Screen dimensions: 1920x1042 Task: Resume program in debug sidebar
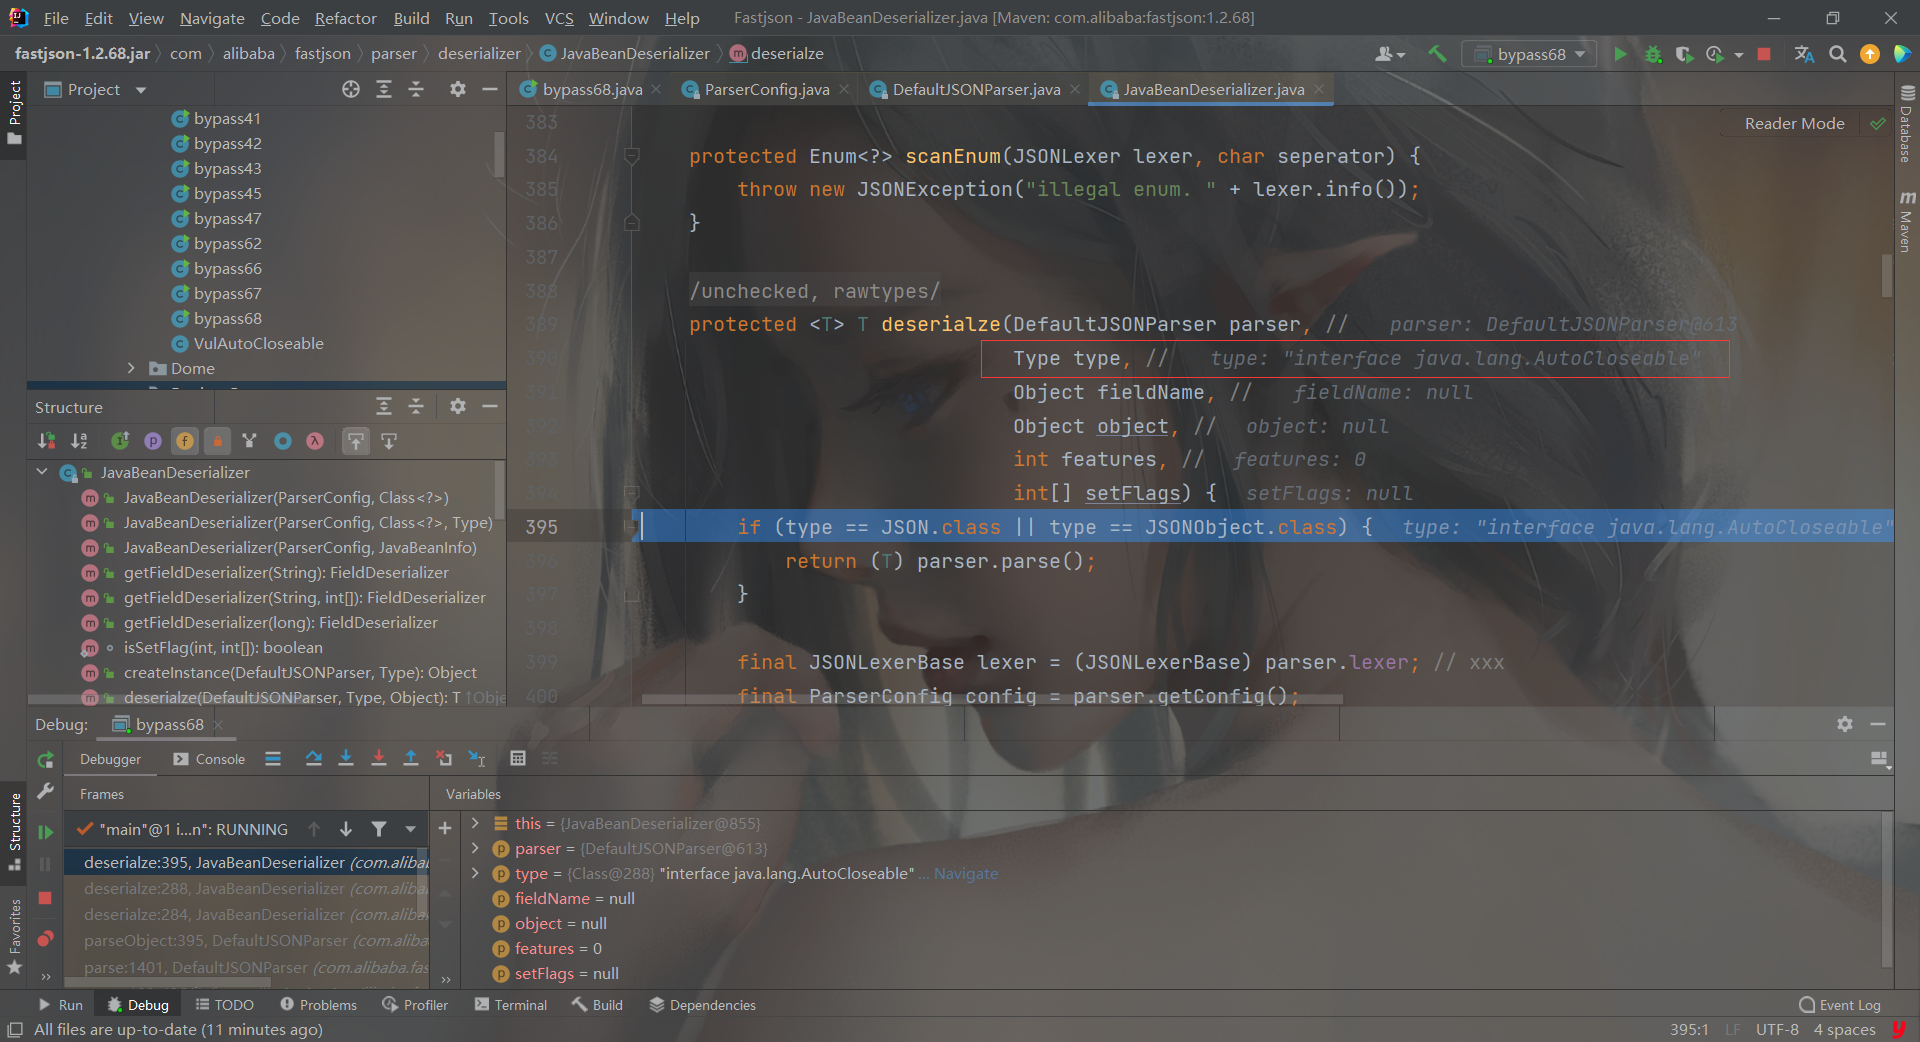coord(45,832)
